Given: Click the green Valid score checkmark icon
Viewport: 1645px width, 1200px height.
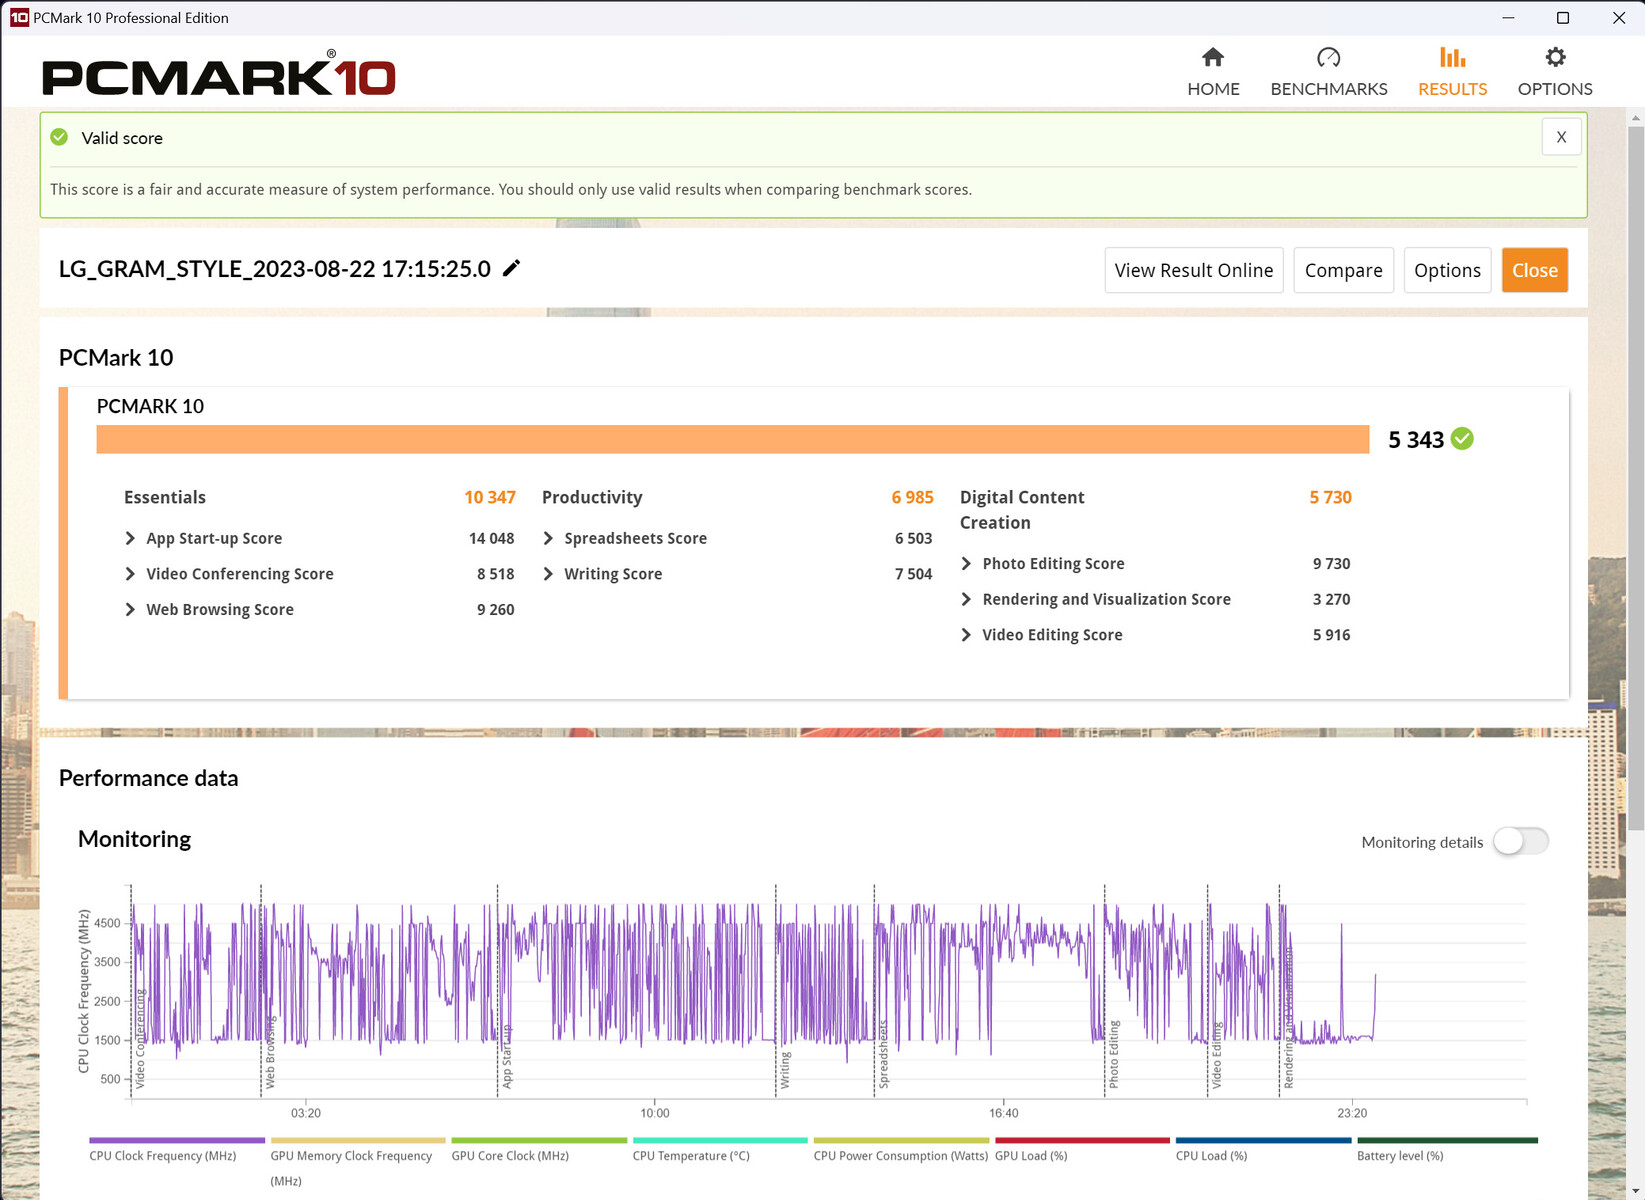Looking at the screenshot, I should point(60,137).
